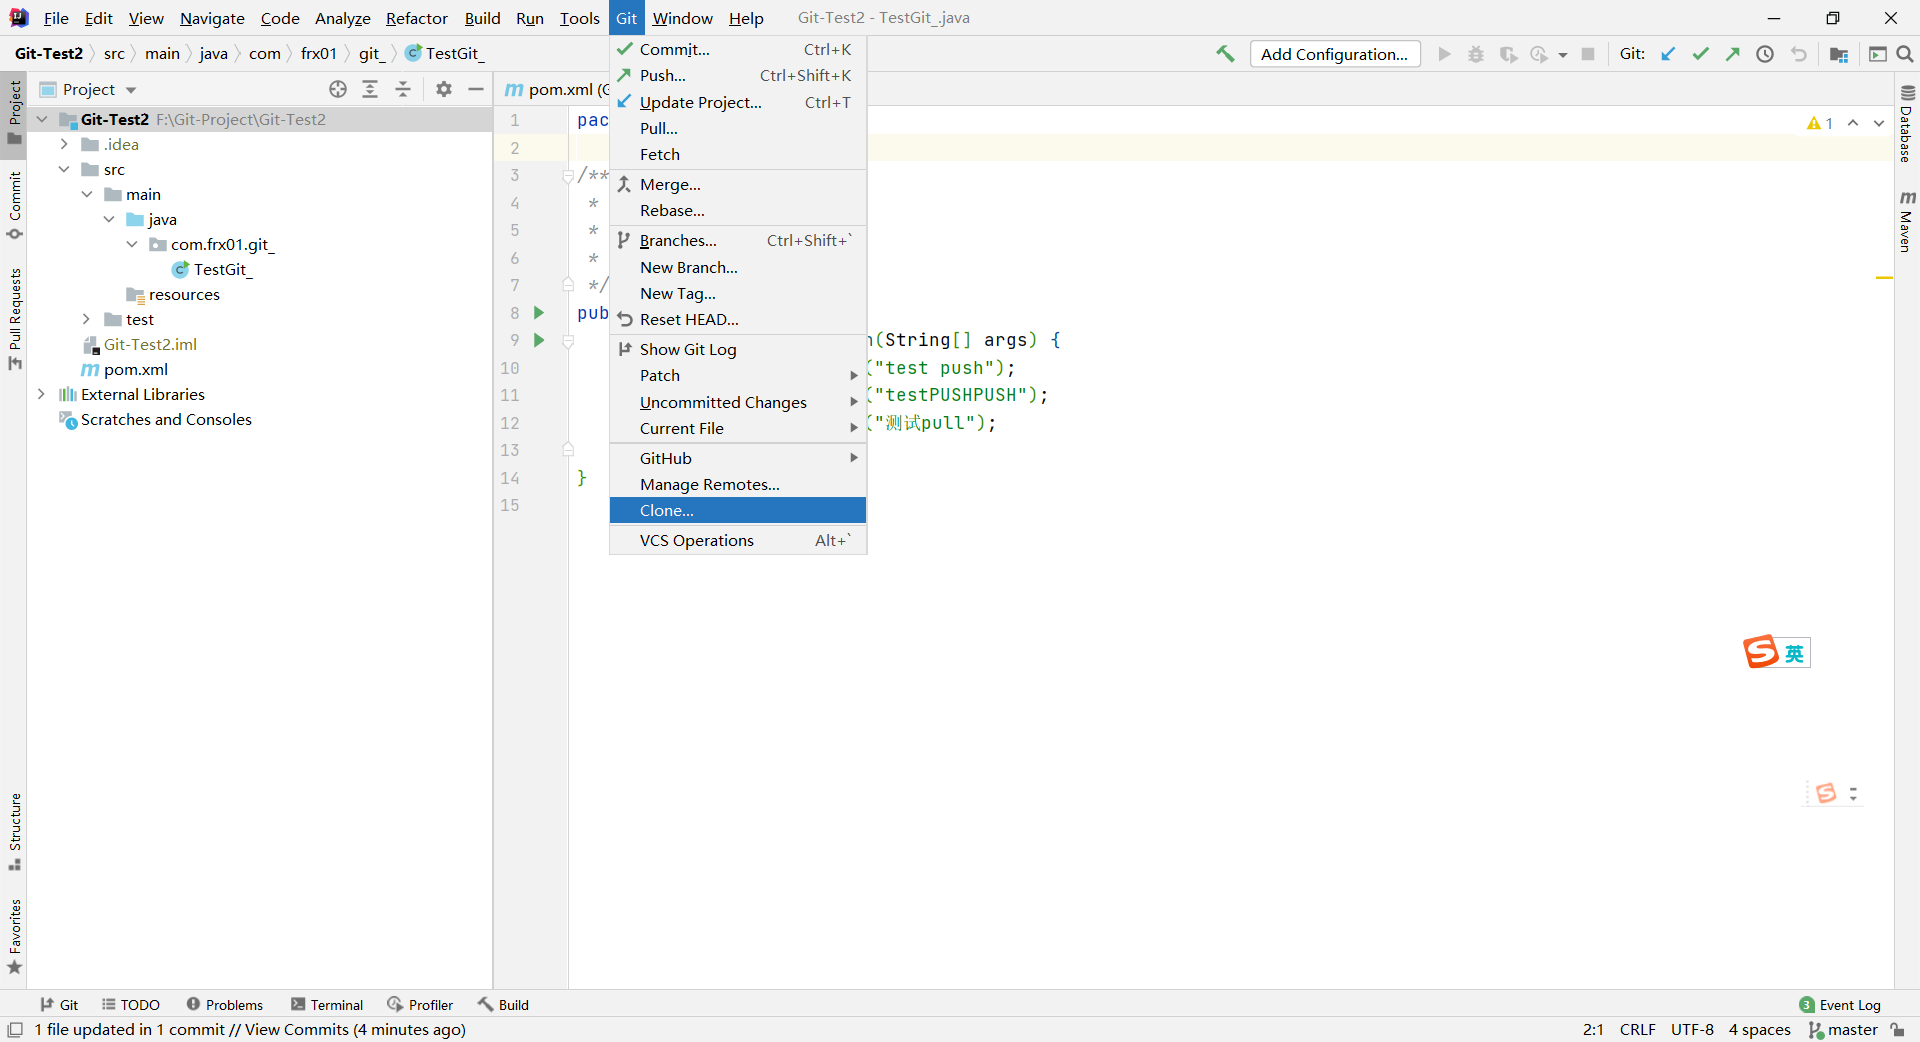The height and width of the screenshot is (1042, 1920).
Task: Open Git Show History clock icon
Action: pos(1765,54)
